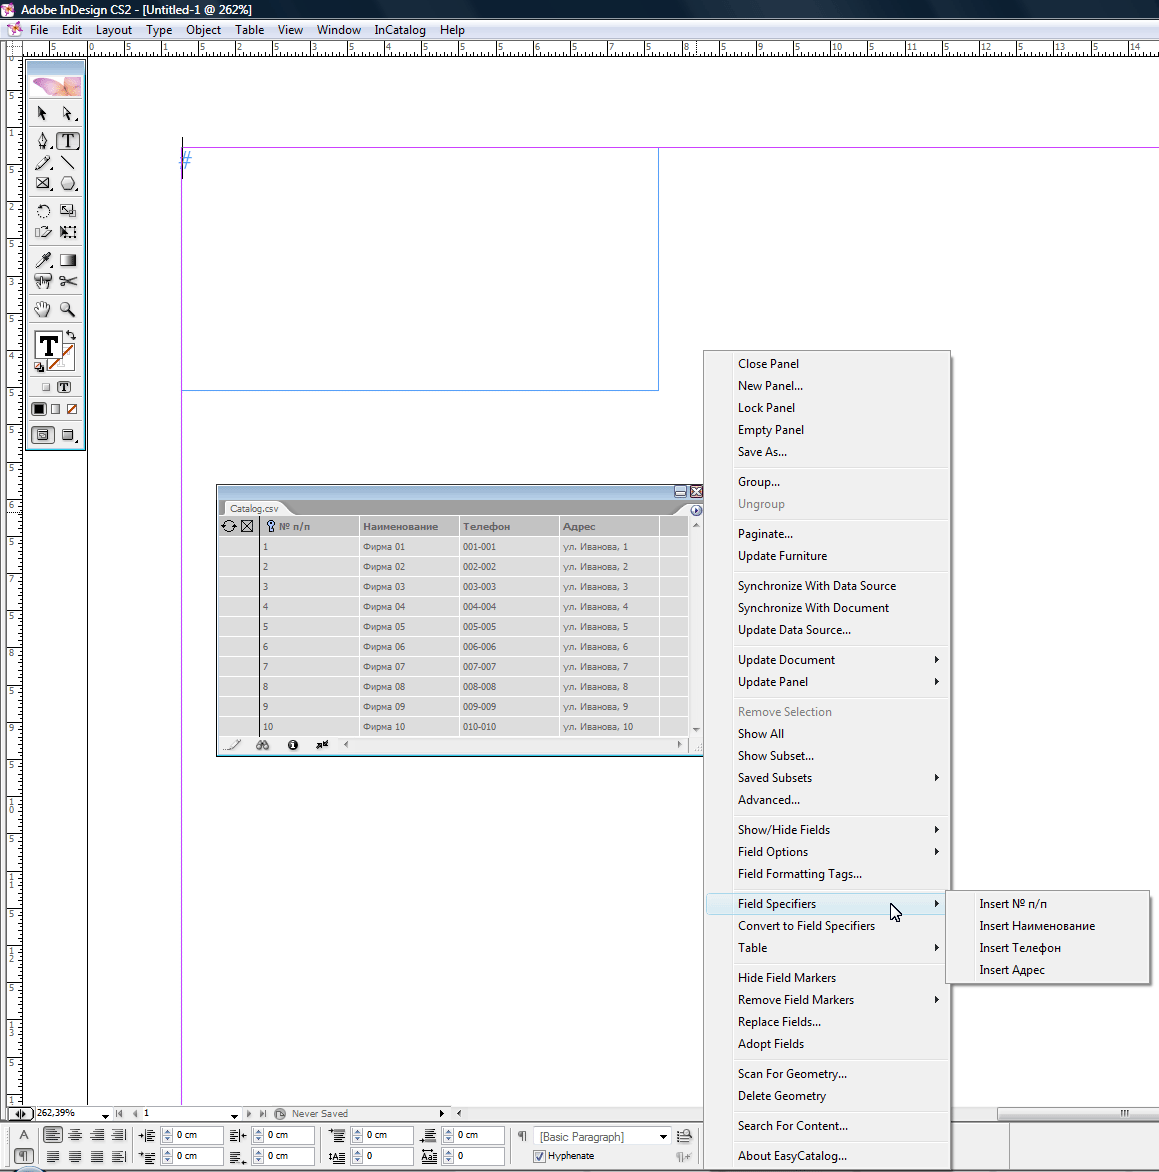This screenshot has width=1159, height=1172.
Task: Select the Rotate tool
Action: (x=43, y=211)
